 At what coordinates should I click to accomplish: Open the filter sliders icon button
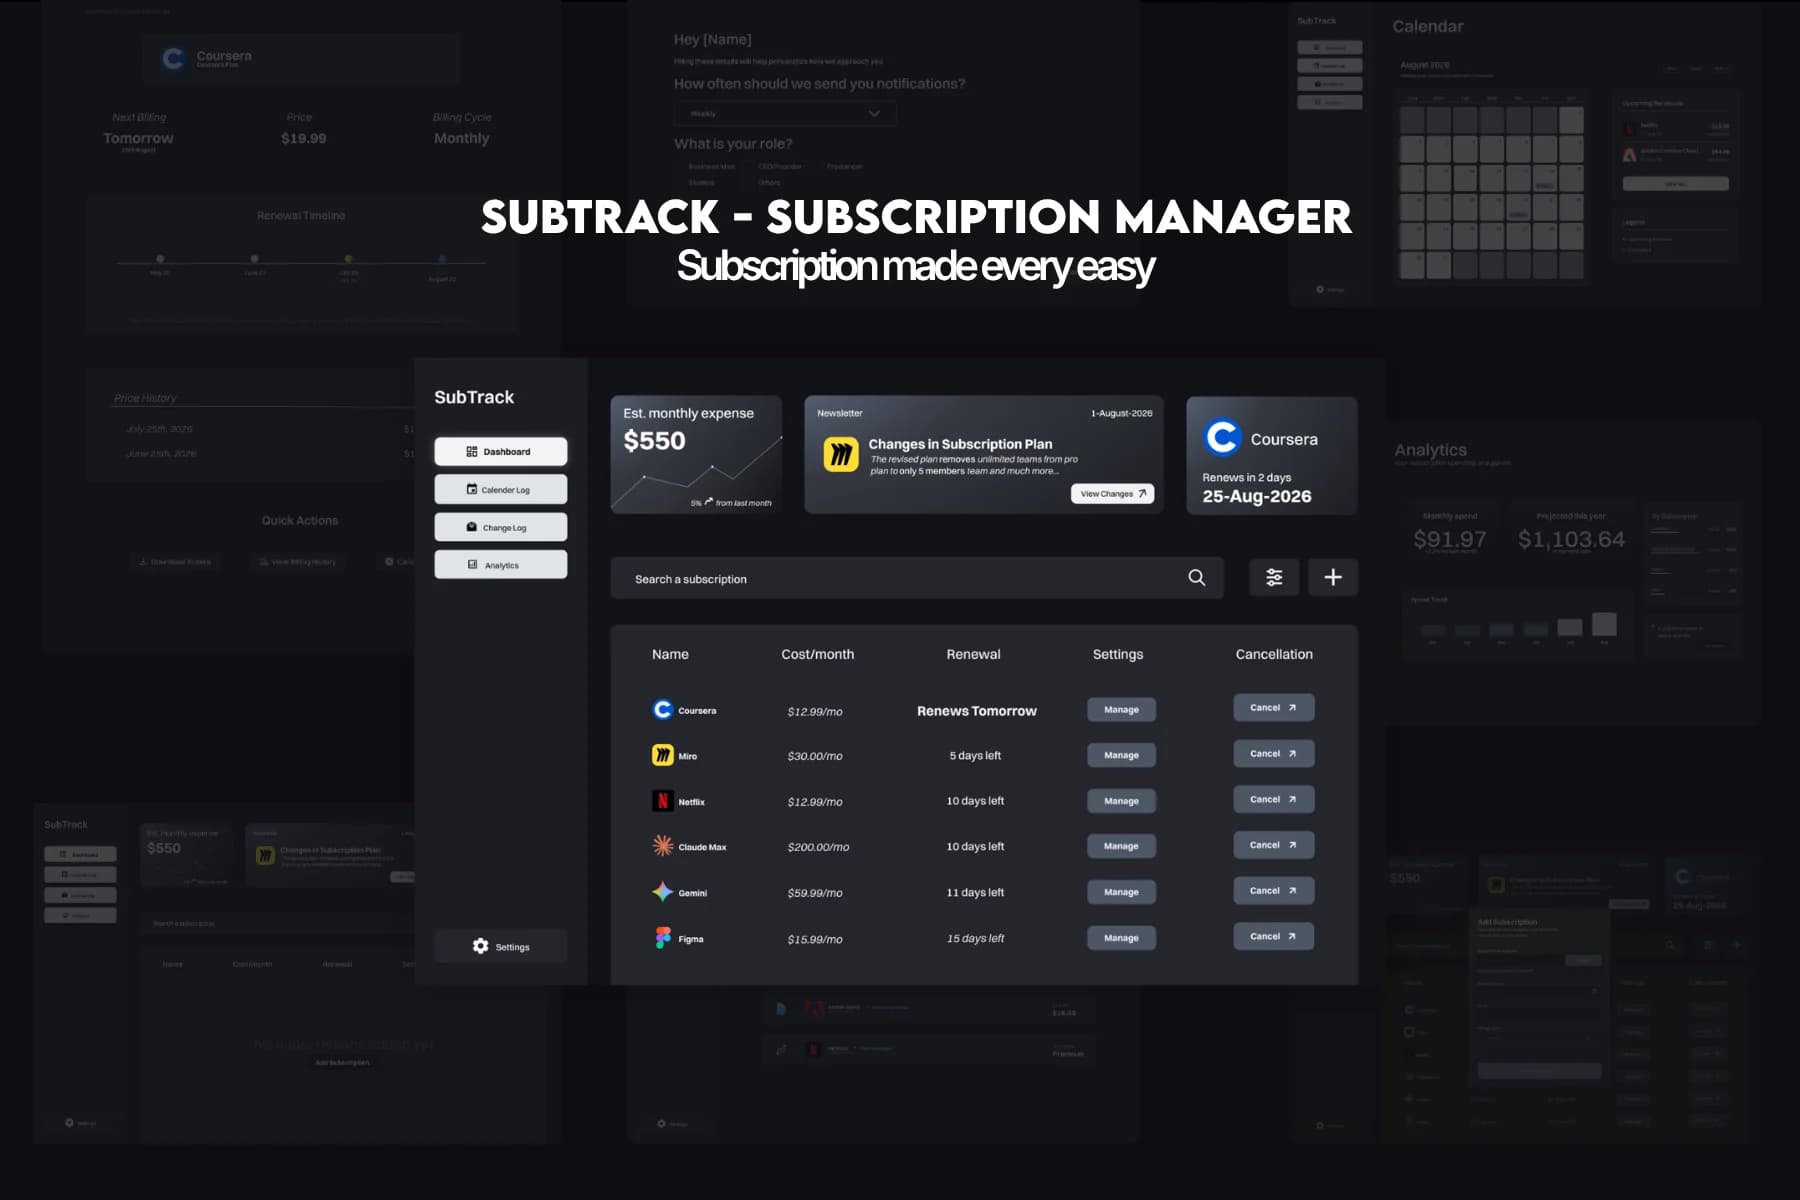click(1274, 577)
